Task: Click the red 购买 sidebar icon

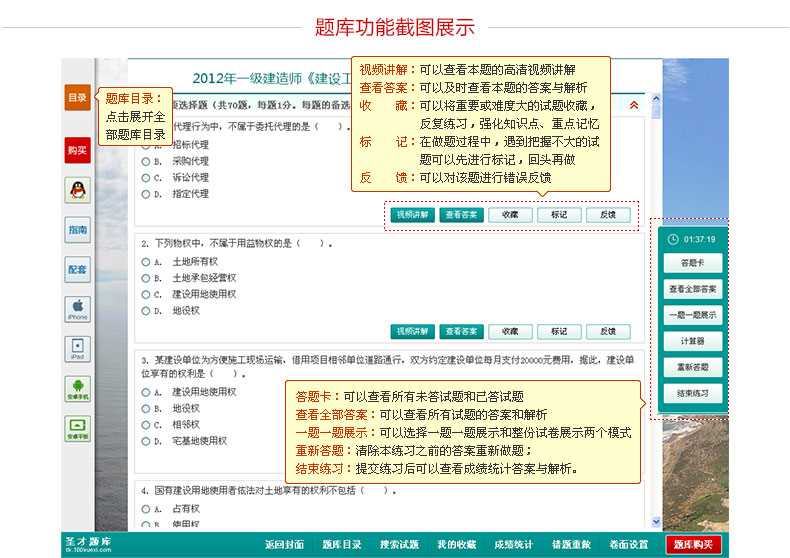Action: tap(77, 150)
